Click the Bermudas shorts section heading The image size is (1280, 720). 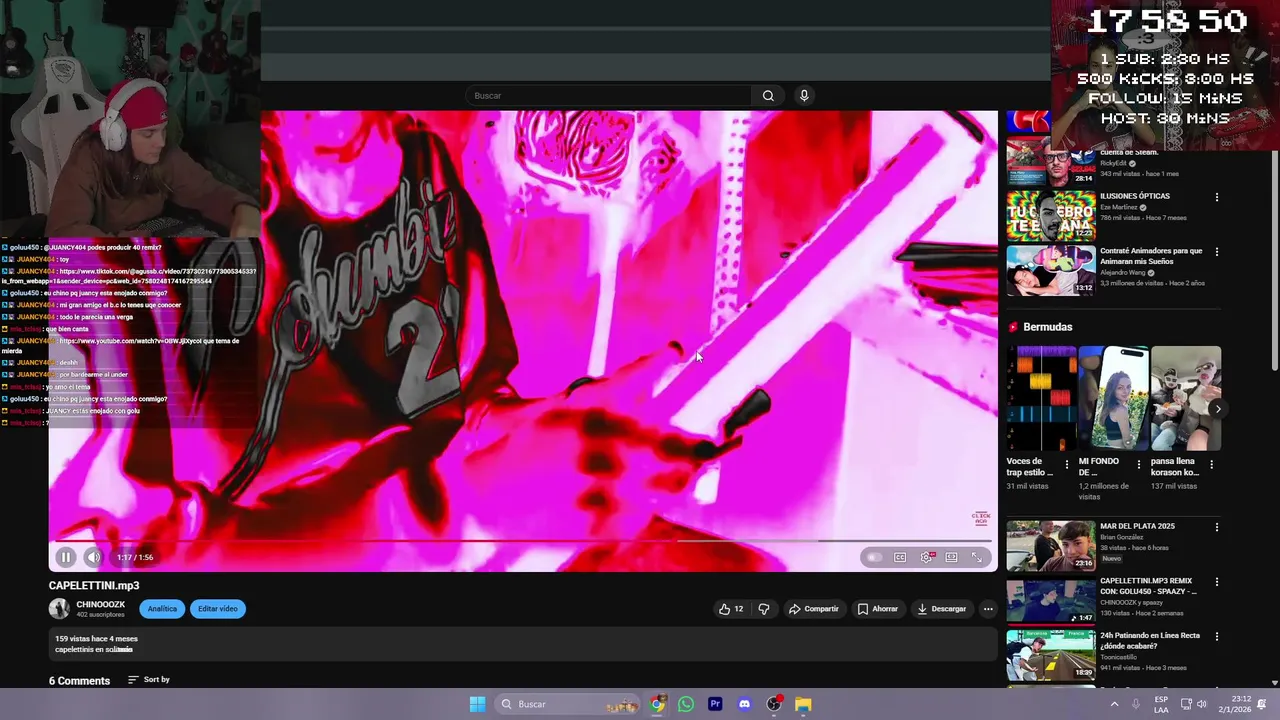(x=1047, y=327)
